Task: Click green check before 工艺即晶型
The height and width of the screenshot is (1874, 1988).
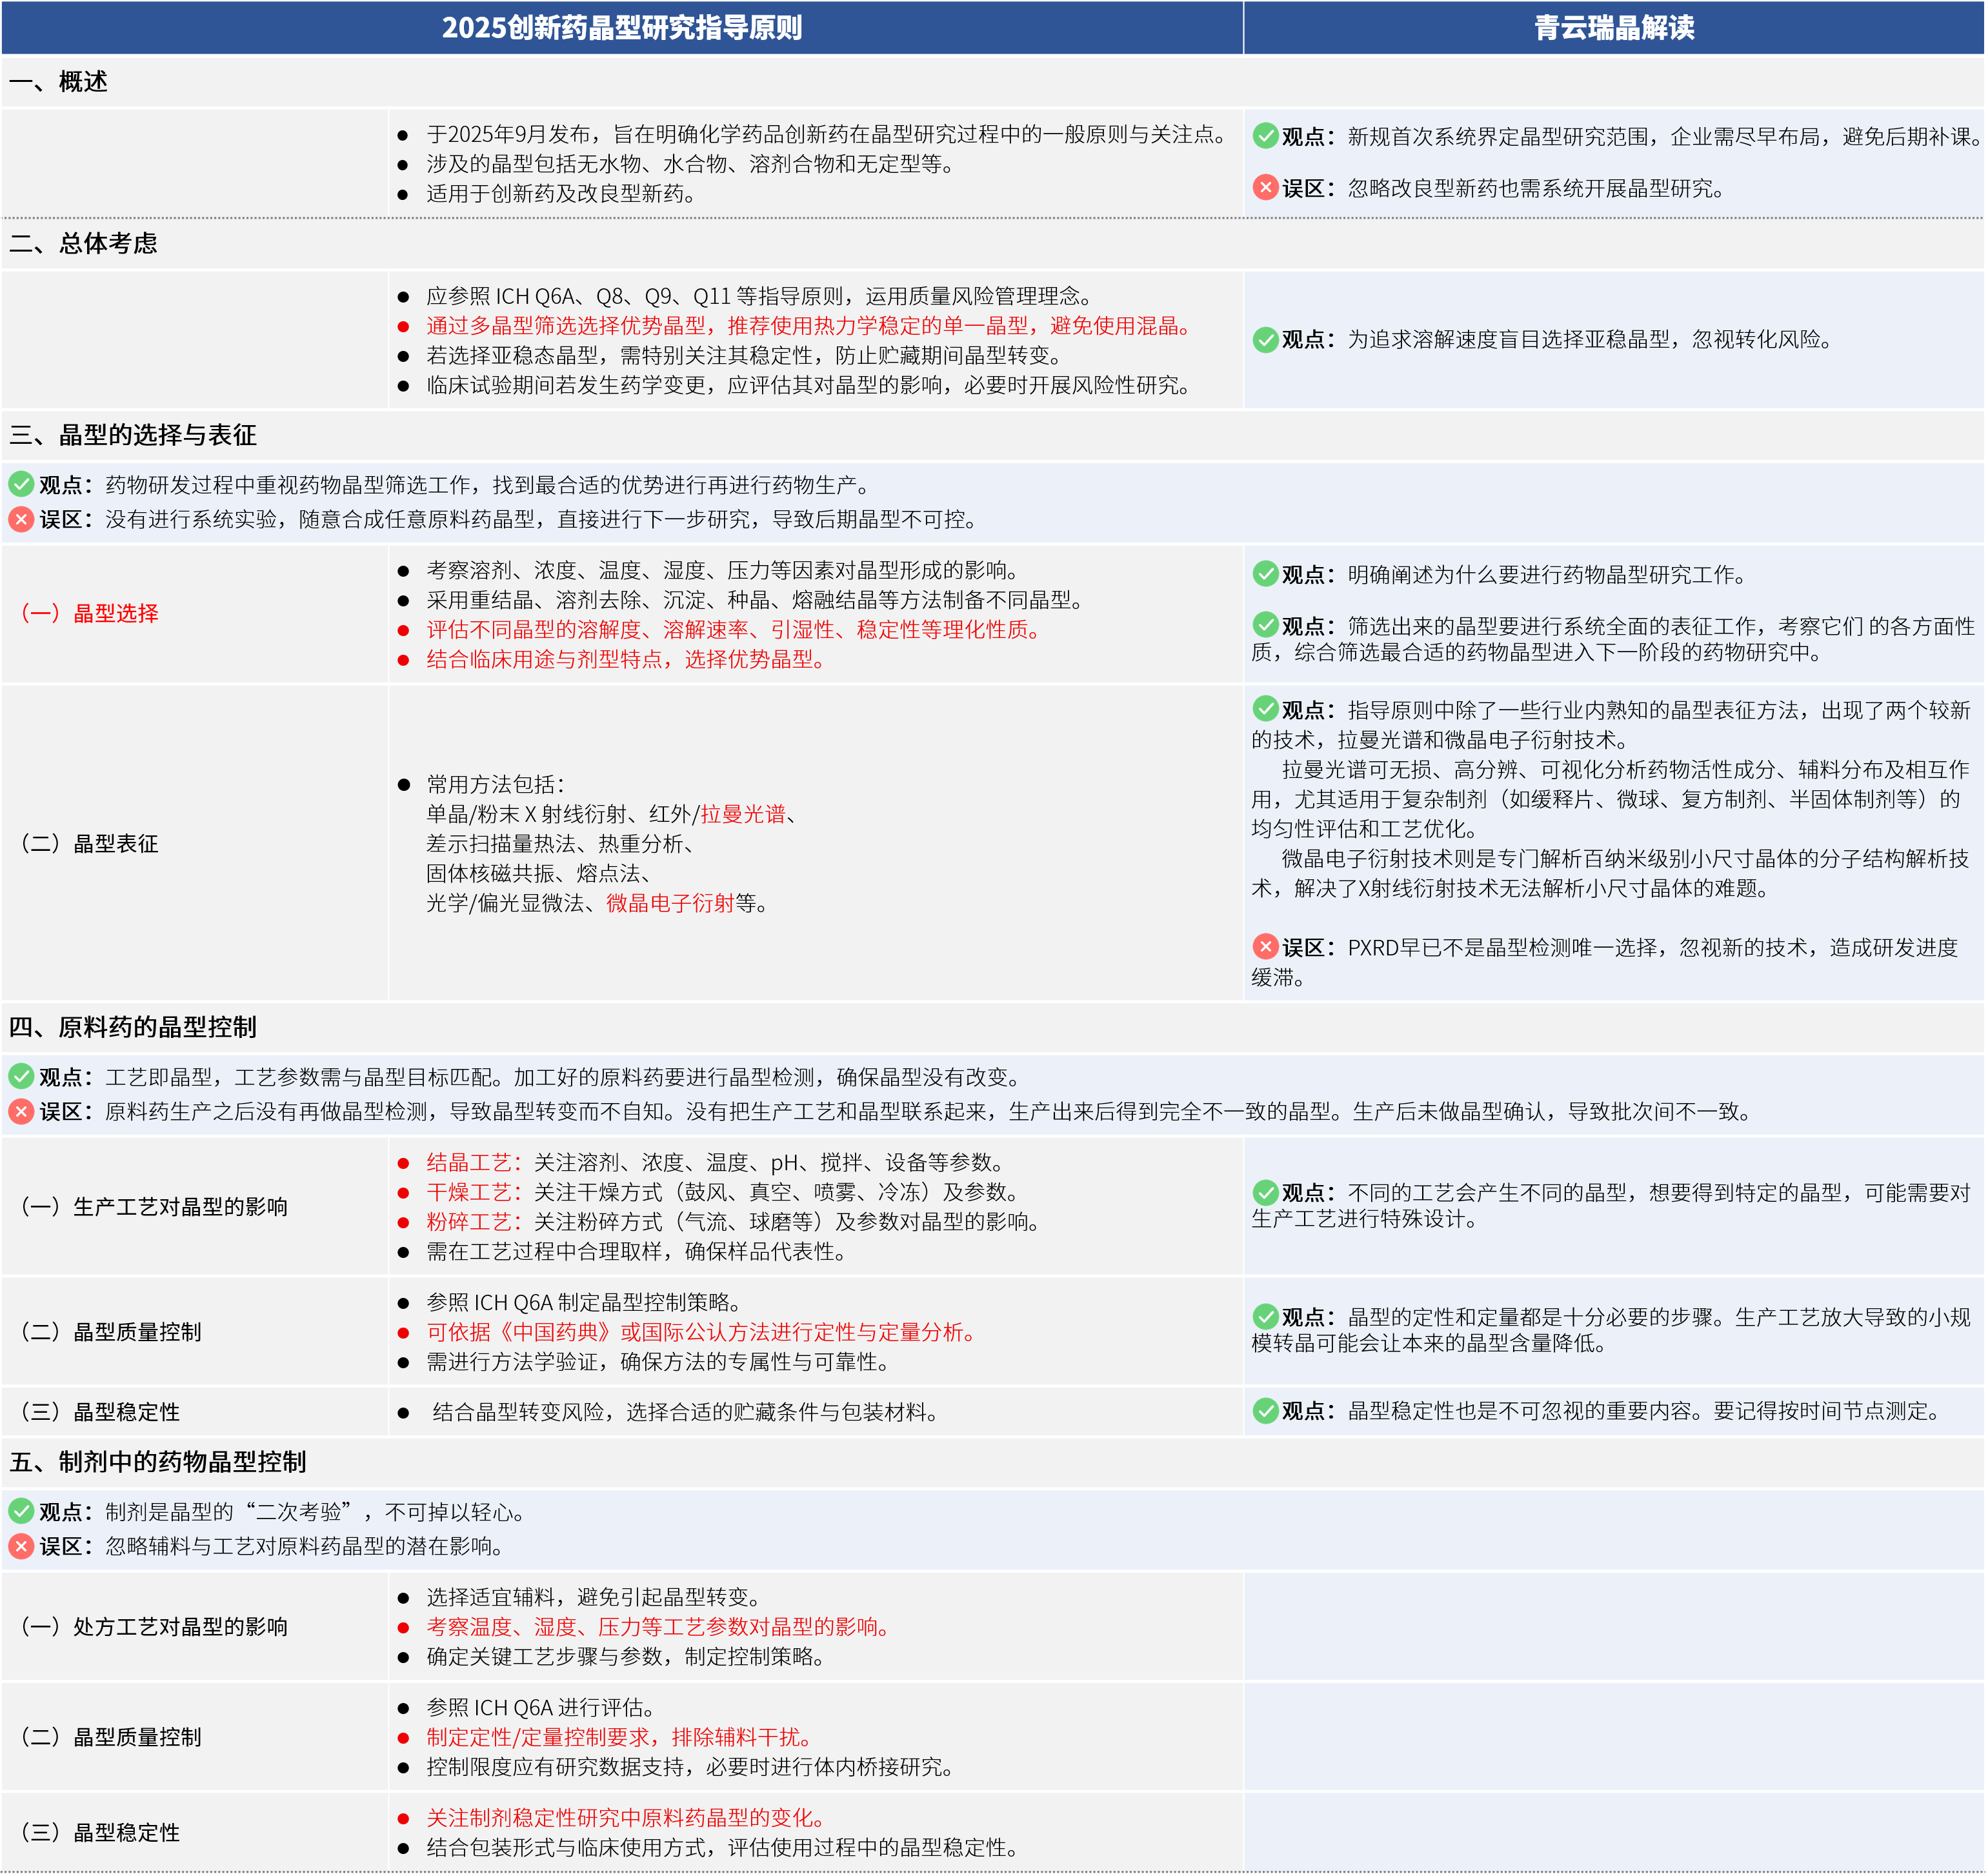Action: point(21,1076)
